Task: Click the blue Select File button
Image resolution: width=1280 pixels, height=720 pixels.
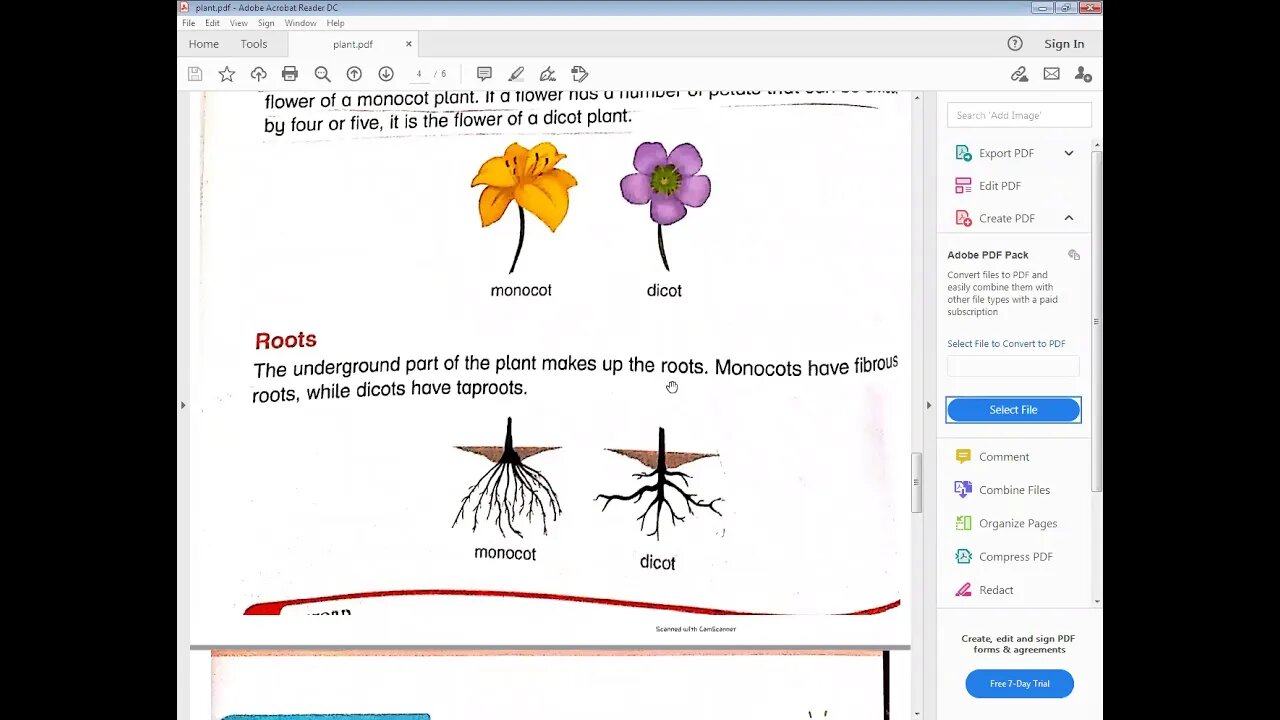Action: click(x=1013, y=410)
